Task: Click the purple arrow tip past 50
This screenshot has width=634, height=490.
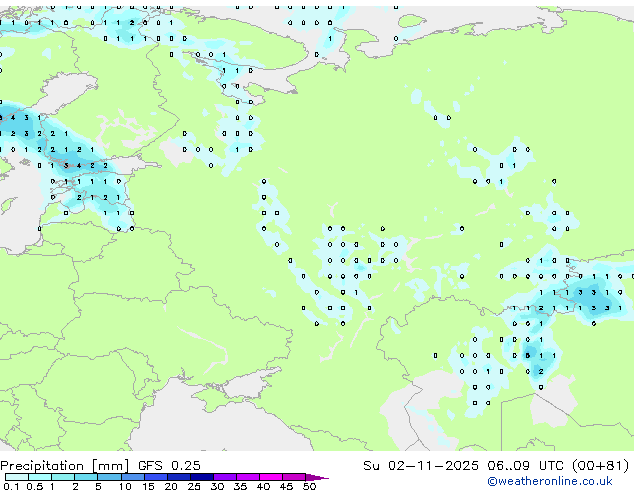Action: click(x=317, y=477)
